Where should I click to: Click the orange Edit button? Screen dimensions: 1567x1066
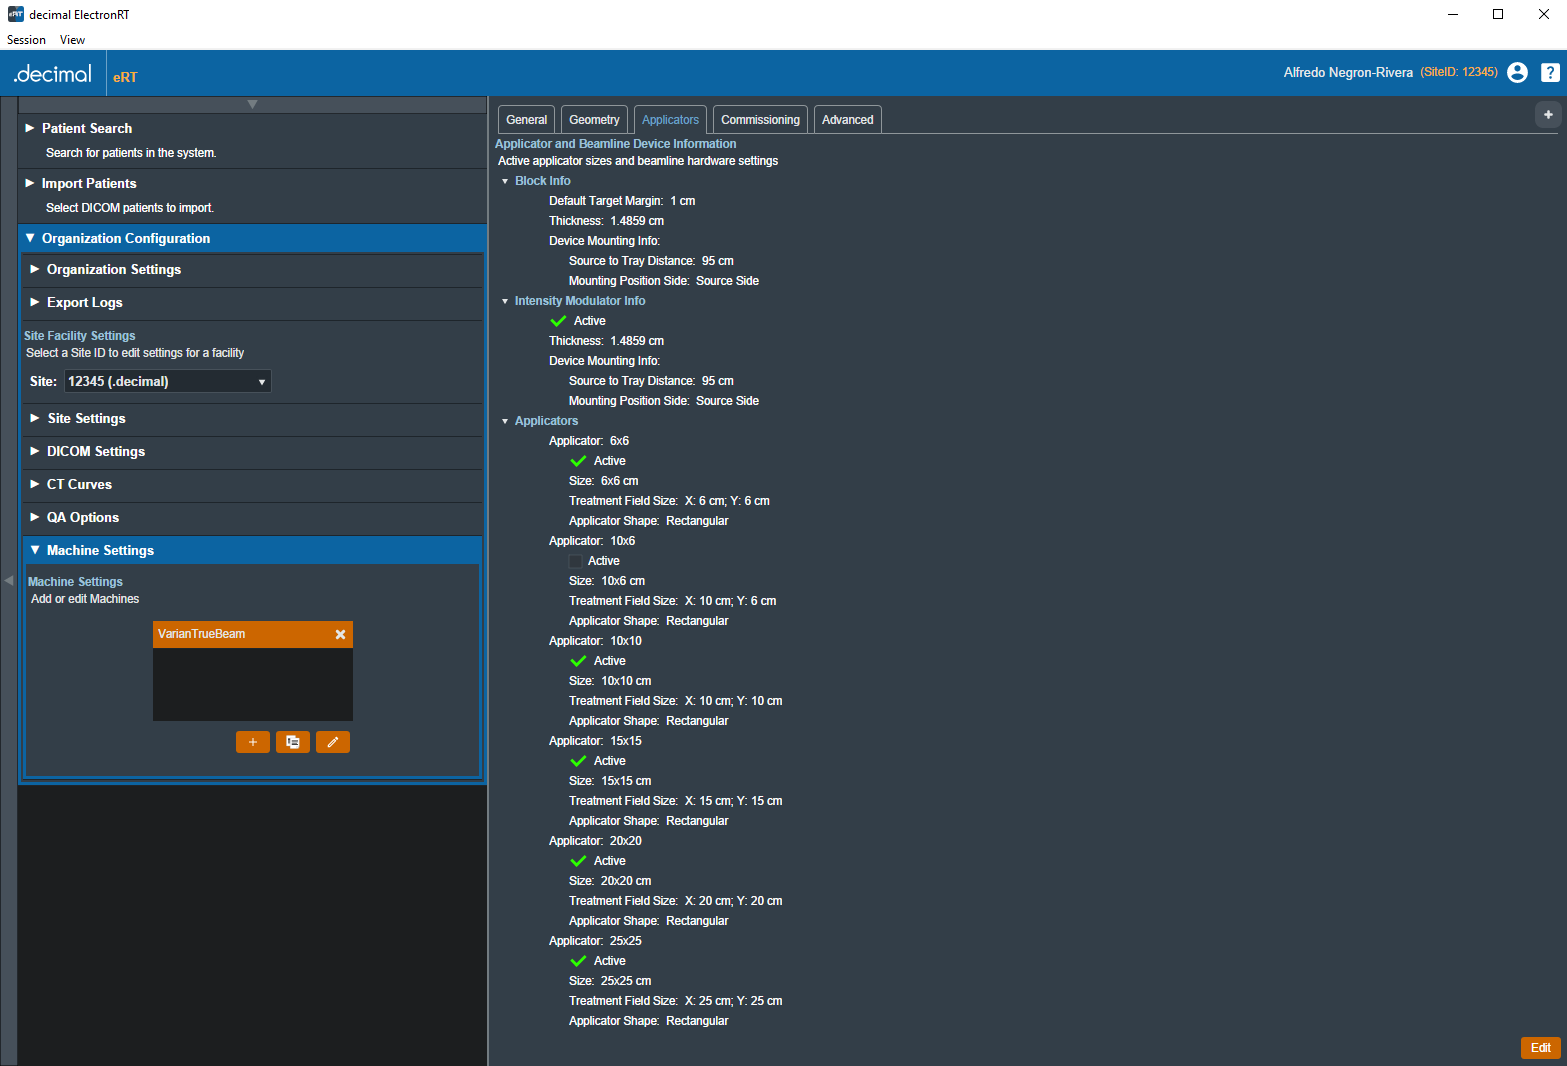pos(1540,1048)
